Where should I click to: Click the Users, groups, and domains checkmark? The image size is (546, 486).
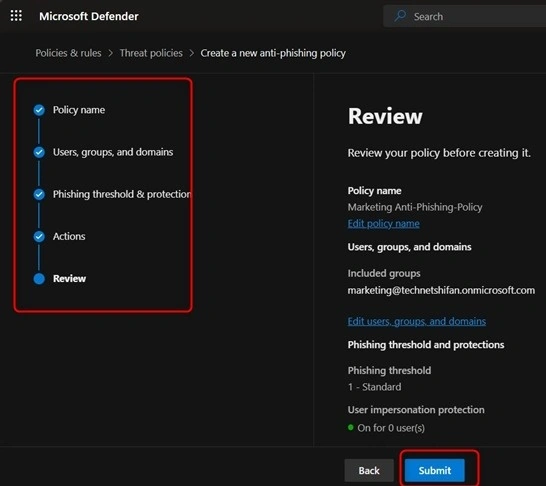[x=39, y=152]
